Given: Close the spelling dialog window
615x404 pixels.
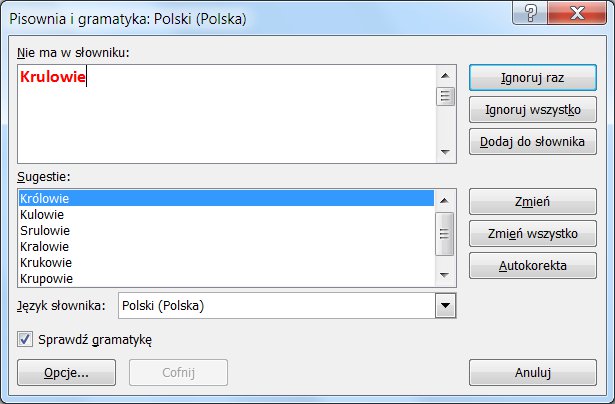Looking at the screenshot, I should (x=577, y=13).
